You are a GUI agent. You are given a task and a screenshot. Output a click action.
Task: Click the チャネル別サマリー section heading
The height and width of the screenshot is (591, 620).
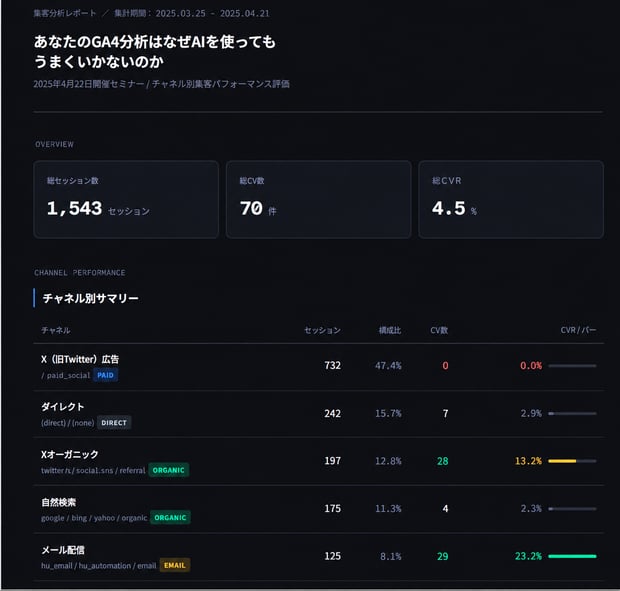pyautogui.click(x=91, y=298)
